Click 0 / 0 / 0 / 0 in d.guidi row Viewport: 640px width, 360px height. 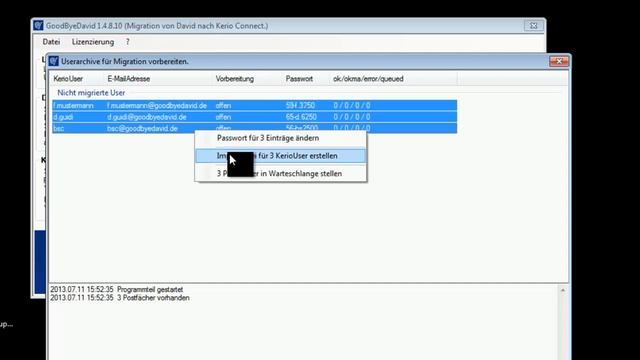pyautogui.click(x=352, y=117)
